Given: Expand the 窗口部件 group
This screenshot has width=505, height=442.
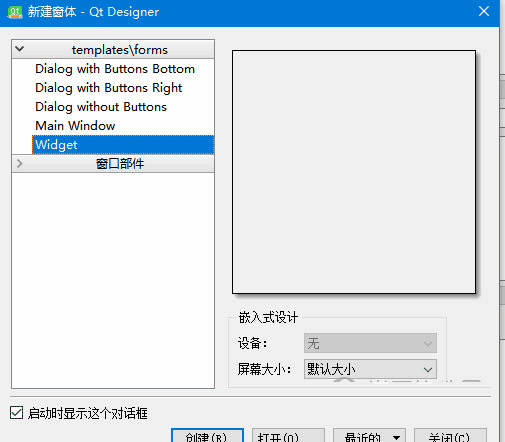Looking at the screenshot, I should pyautogui.click(x=20, y=164).
